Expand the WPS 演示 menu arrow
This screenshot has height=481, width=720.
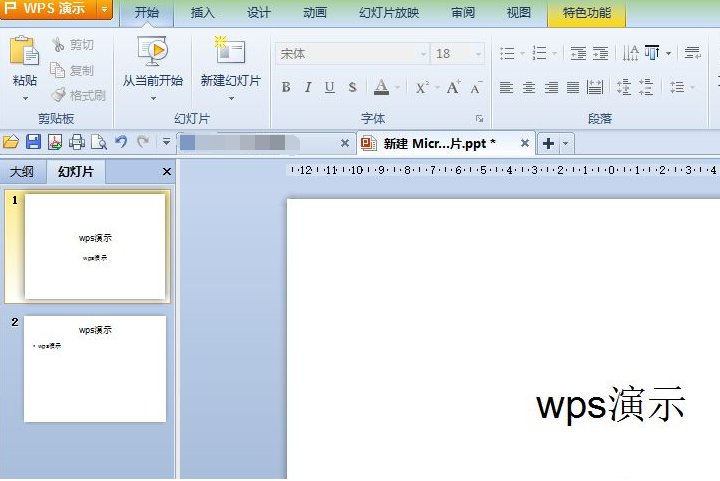105,8
